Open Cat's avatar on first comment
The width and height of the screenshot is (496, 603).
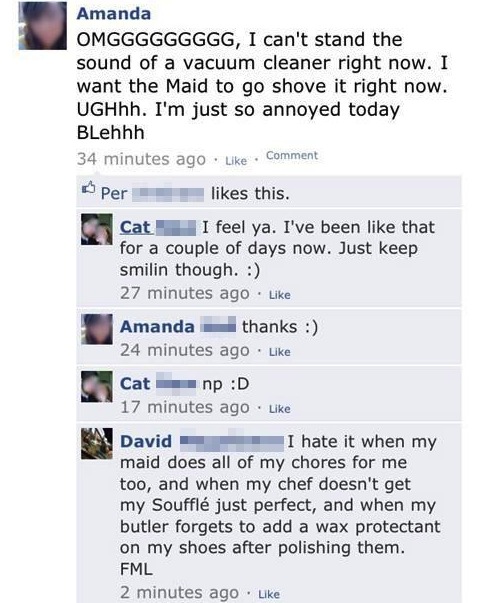[x=97, y=230]
